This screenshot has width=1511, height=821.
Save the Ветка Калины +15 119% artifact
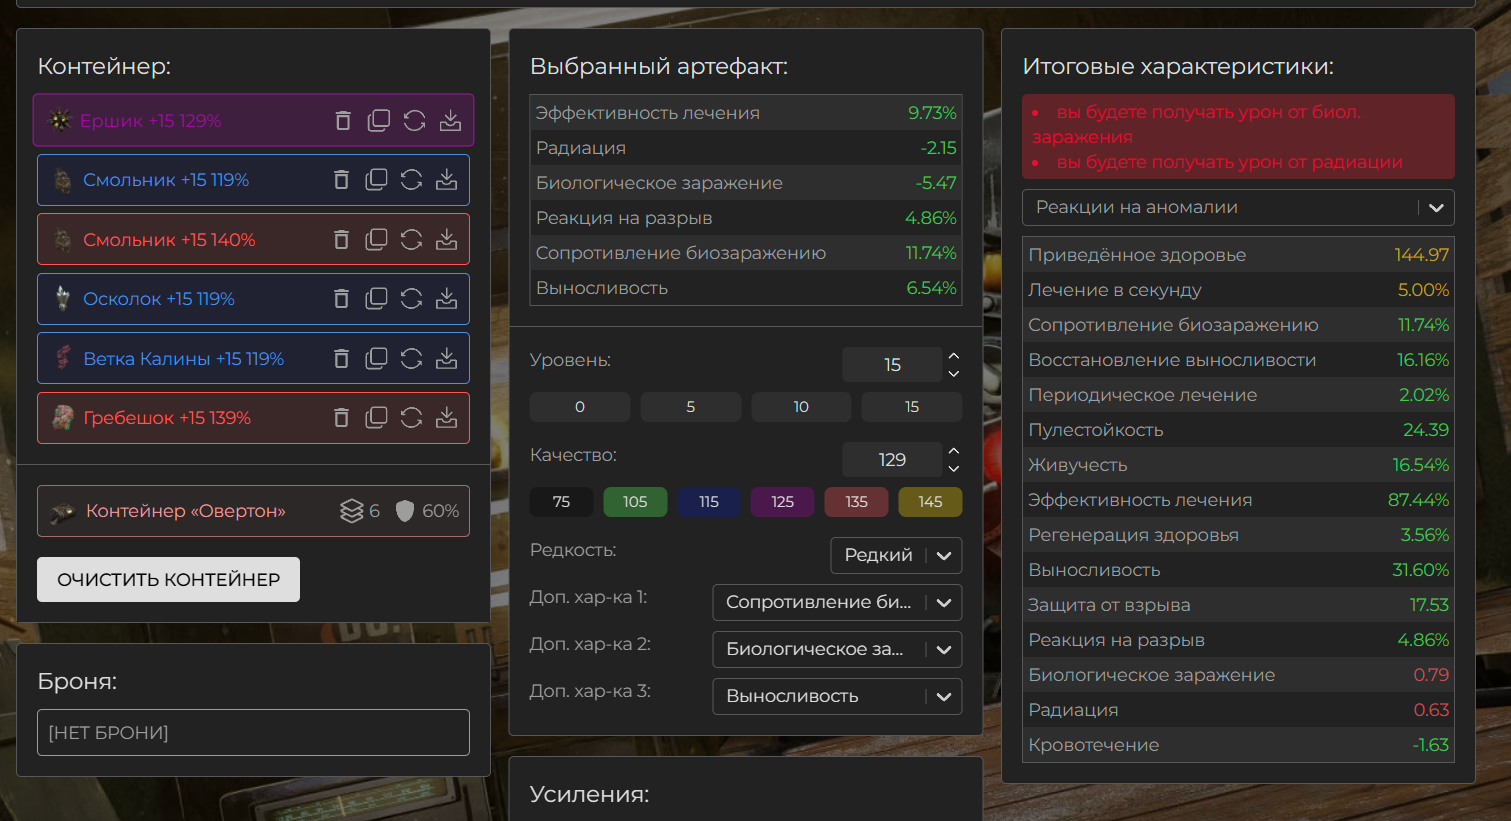click(x=446, y=359)
